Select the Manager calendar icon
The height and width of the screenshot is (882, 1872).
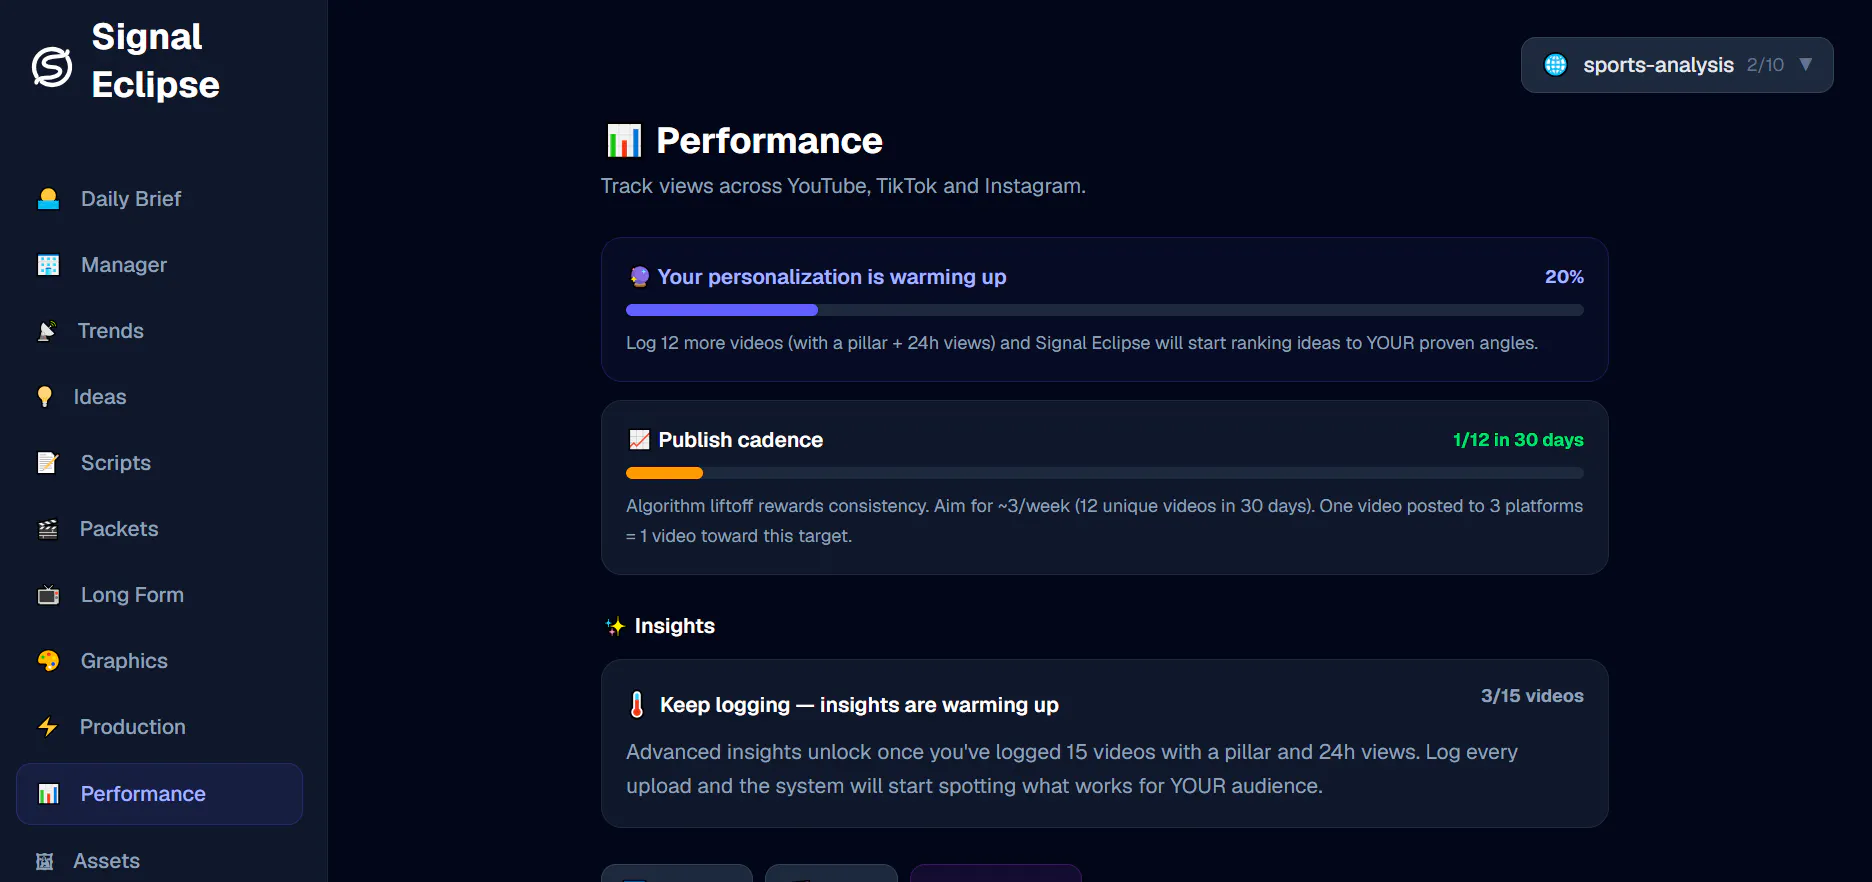(x=48, y=265)
